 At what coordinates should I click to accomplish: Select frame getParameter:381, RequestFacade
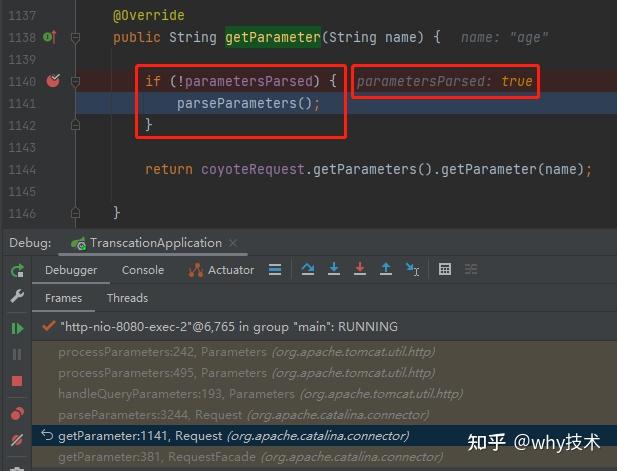coord(324,457)
